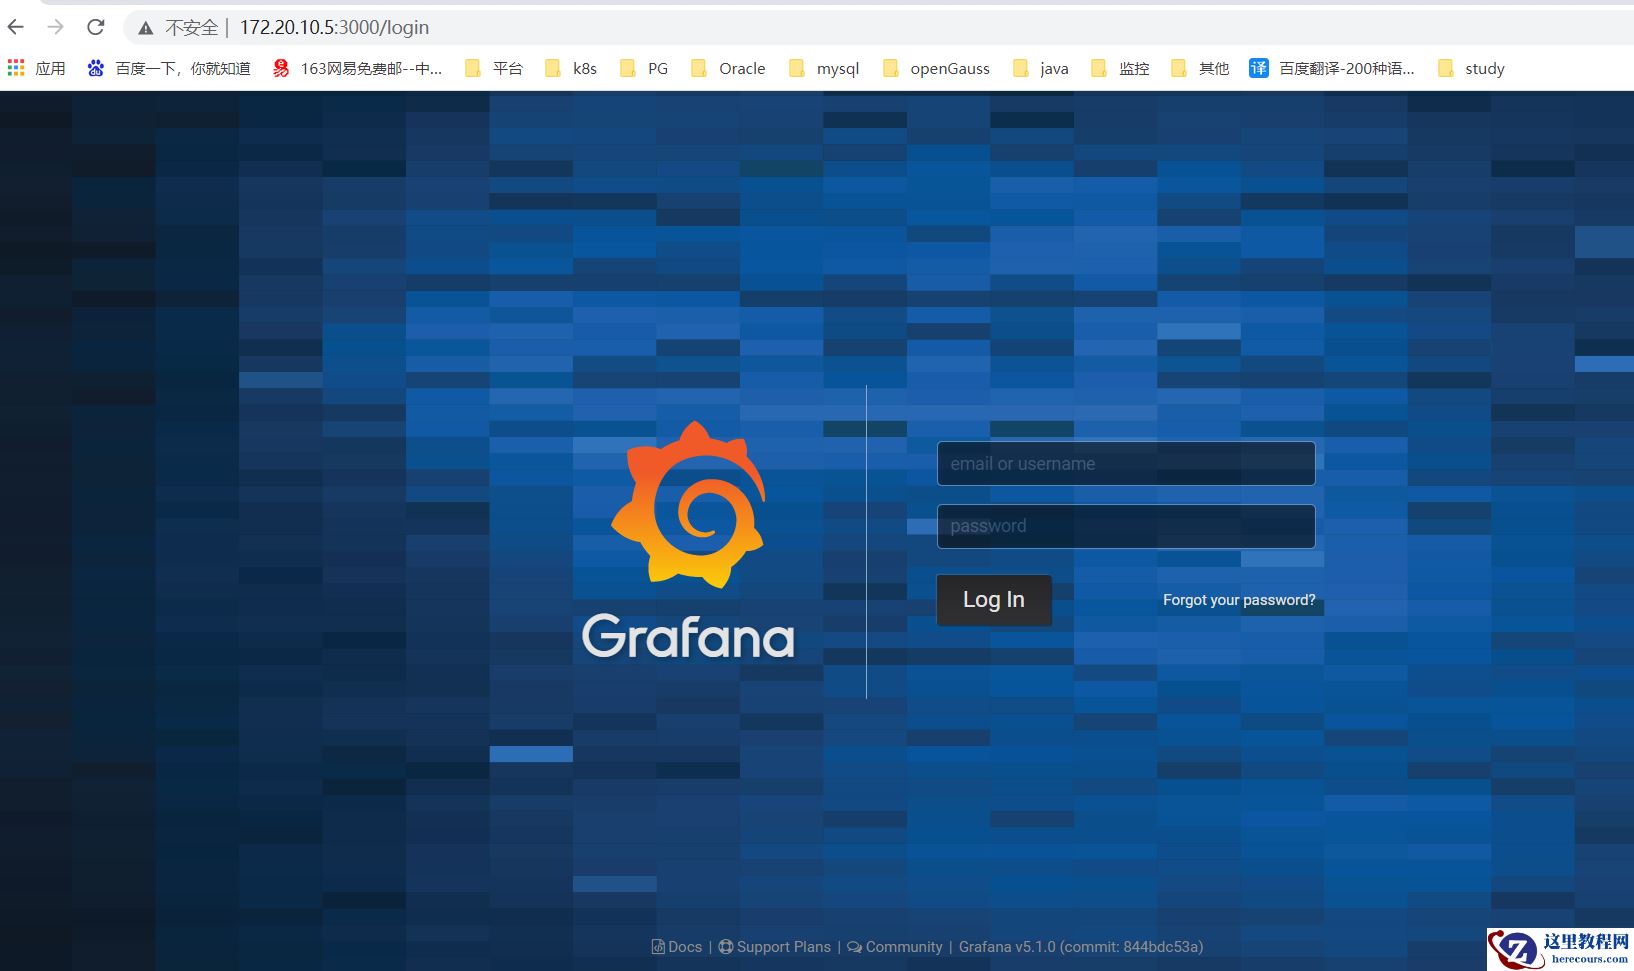The width and height of the screenshot is (1634, 971).
Task: Open the openGauss bookmark folder
Action: pos(936,68)
